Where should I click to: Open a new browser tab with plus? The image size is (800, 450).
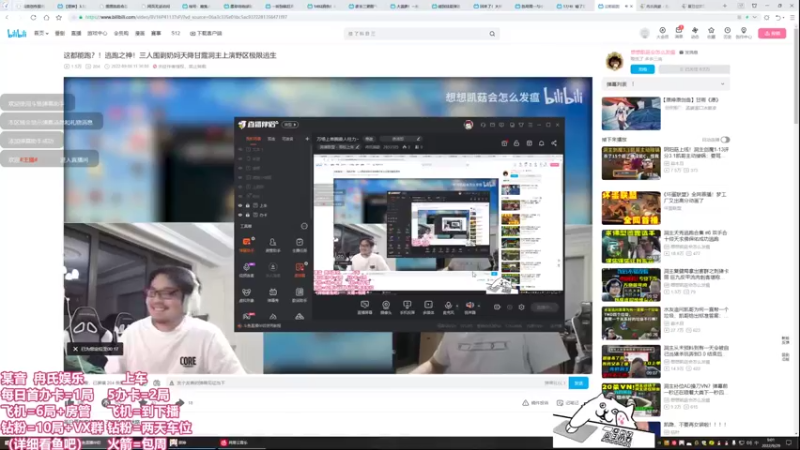click(x=724, y=6)
